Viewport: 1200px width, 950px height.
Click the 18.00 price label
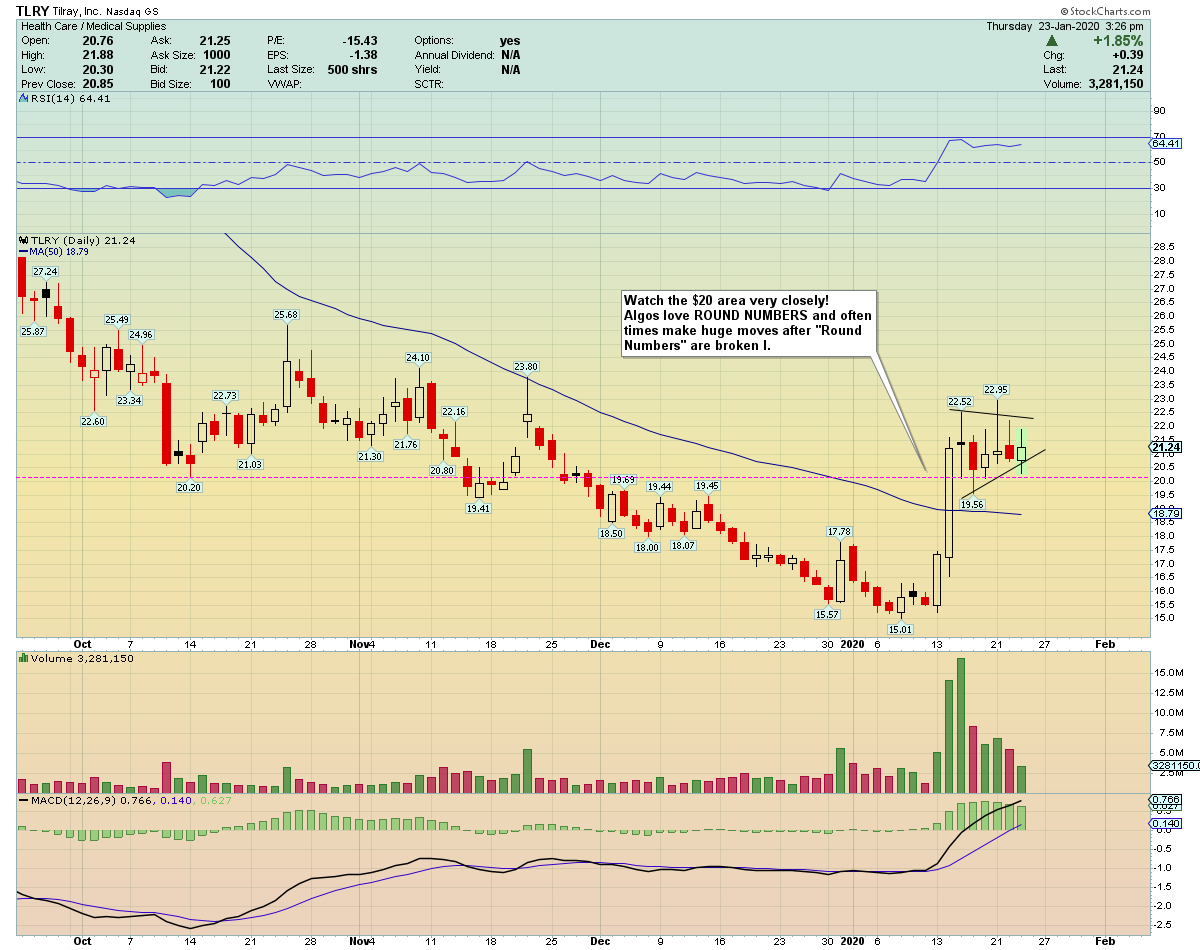[x=648, y=547]
